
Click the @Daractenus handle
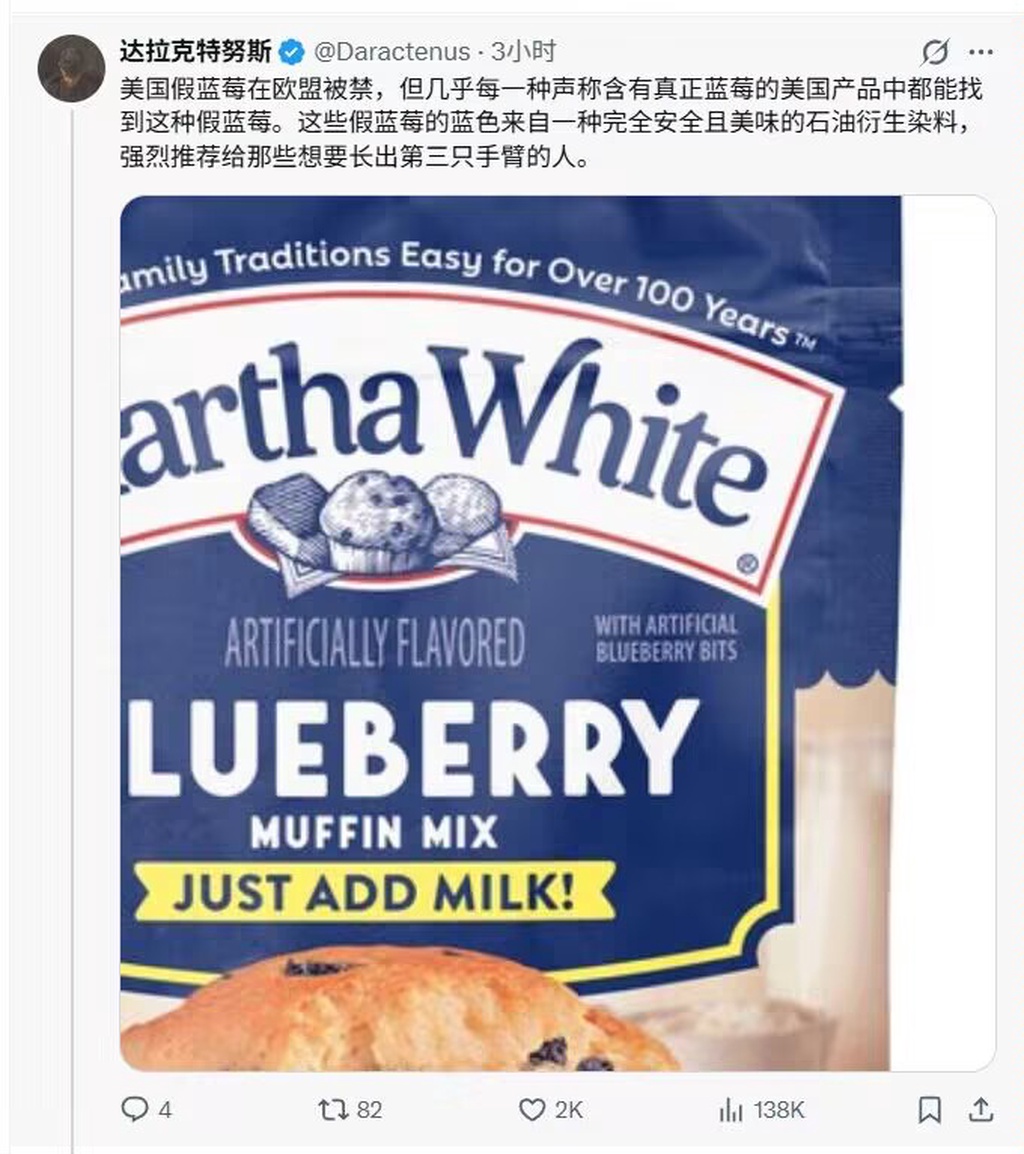click(392, 52)
